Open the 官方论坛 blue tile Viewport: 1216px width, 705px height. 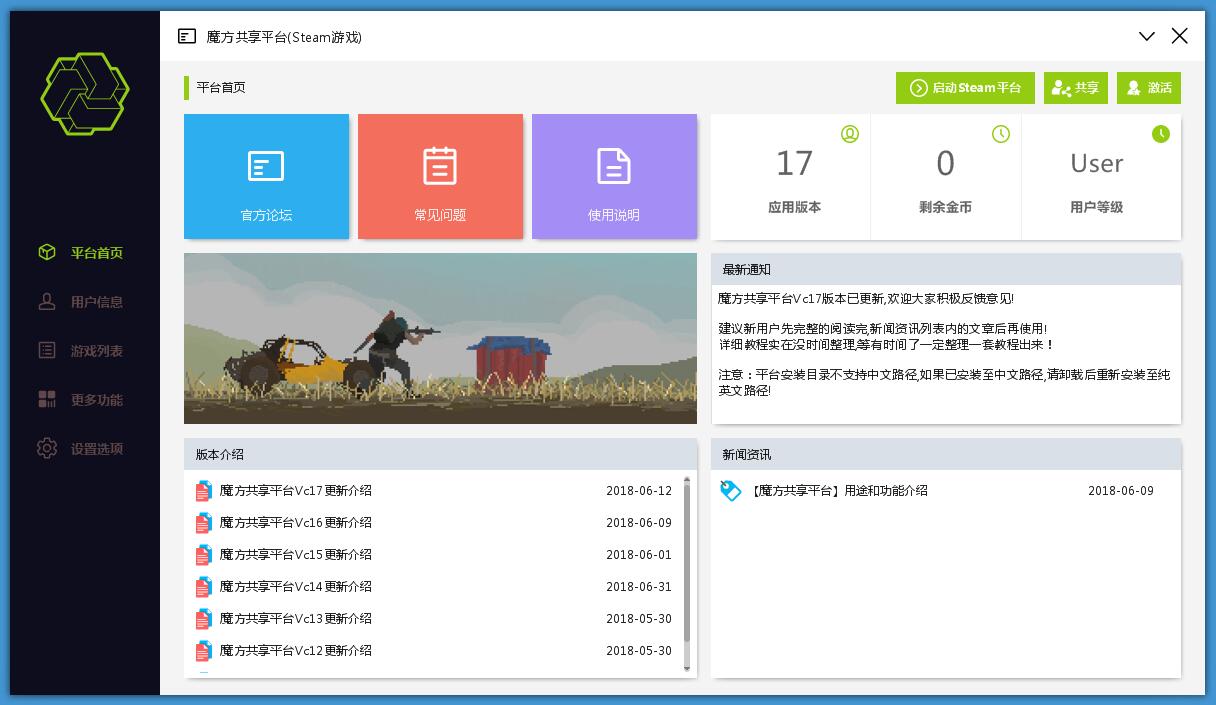coord(266,176)
